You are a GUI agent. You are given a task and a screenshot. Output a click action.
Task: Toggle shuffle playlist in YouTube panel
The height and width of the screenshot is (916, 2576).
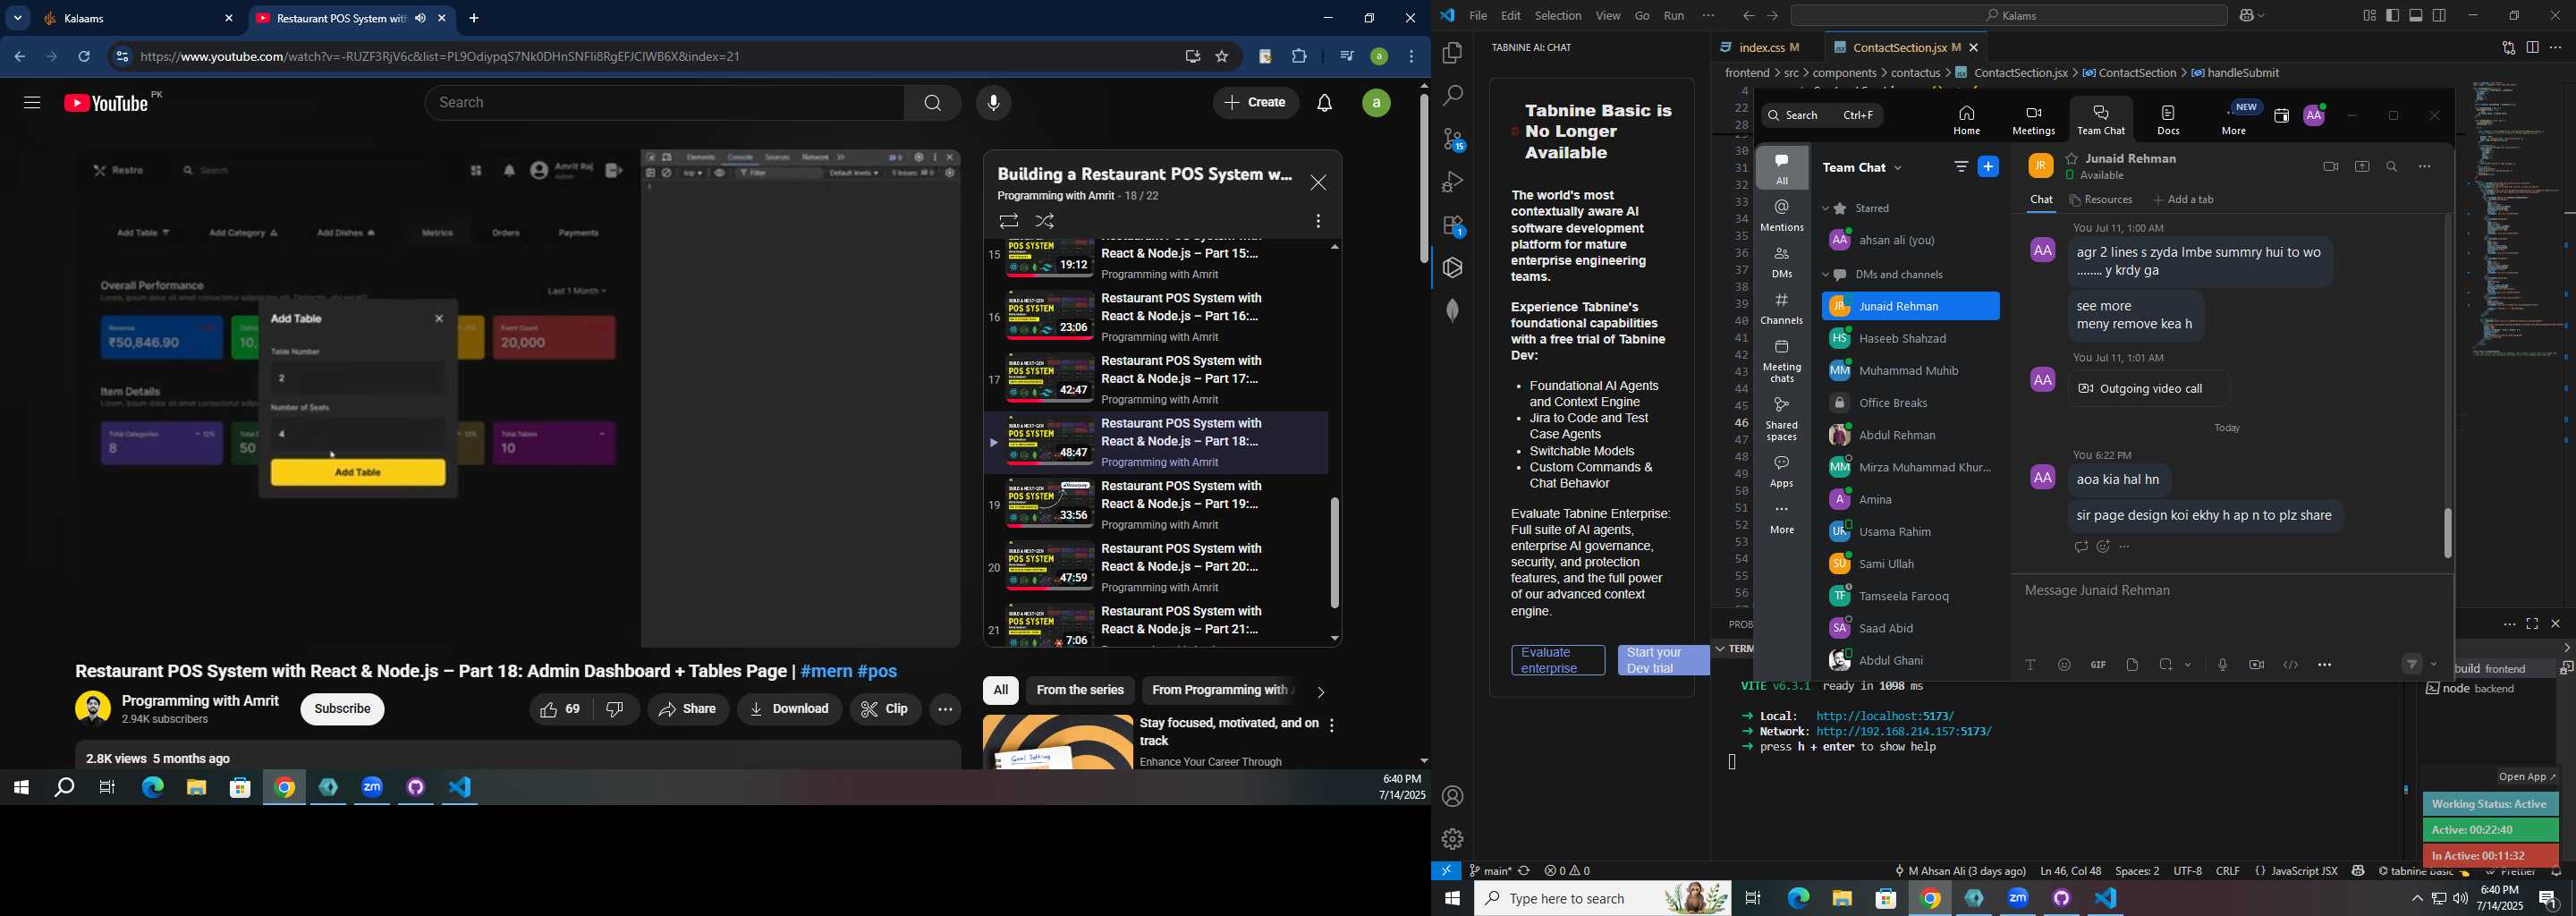(1045, 221)
